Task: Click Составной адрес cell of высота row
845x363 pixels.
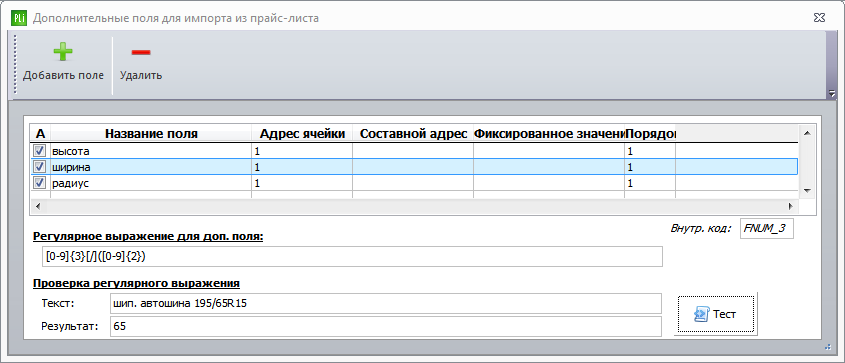Action: tap(413, 151)
